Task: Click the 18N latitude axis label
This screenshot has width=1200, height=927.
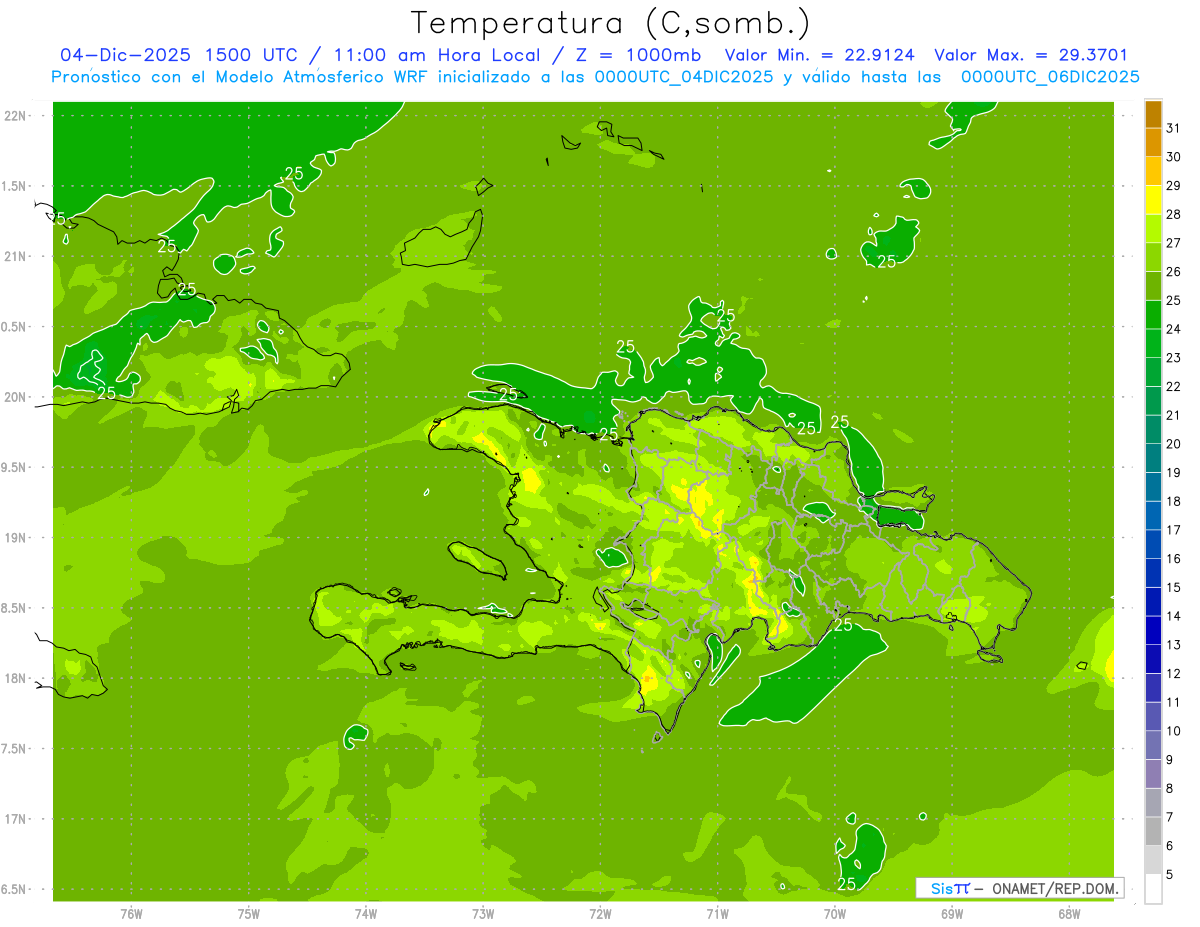Action: coord(15,678)
